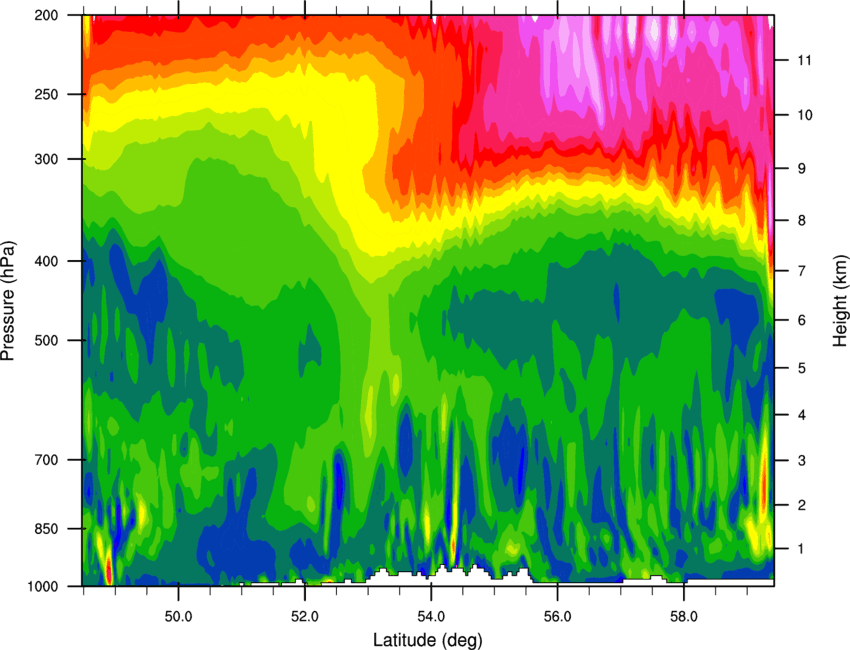Viewport: 850px width, 650px height.
Task: Click the 50.0 latitude tick label
Action: tap(178, 617)
